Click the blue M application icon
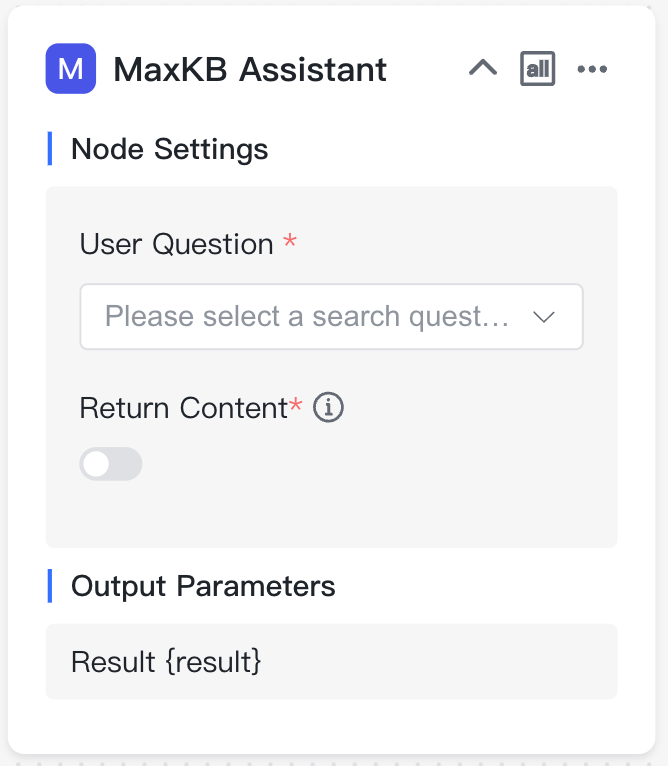Image resolution: width=668 pixels, height=766 pixels. (71, 68)
